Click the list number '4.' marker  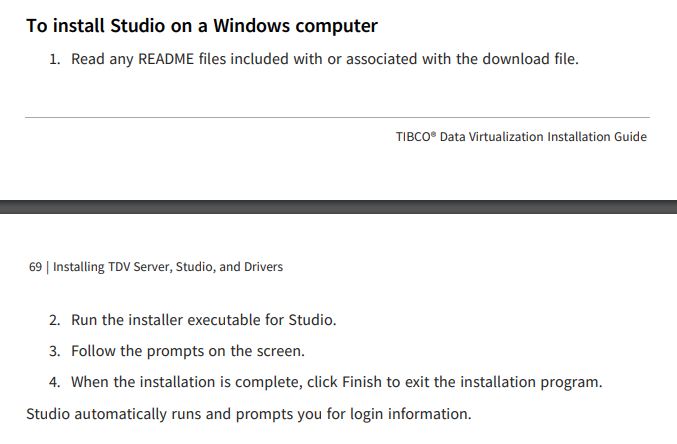[55, 382]
